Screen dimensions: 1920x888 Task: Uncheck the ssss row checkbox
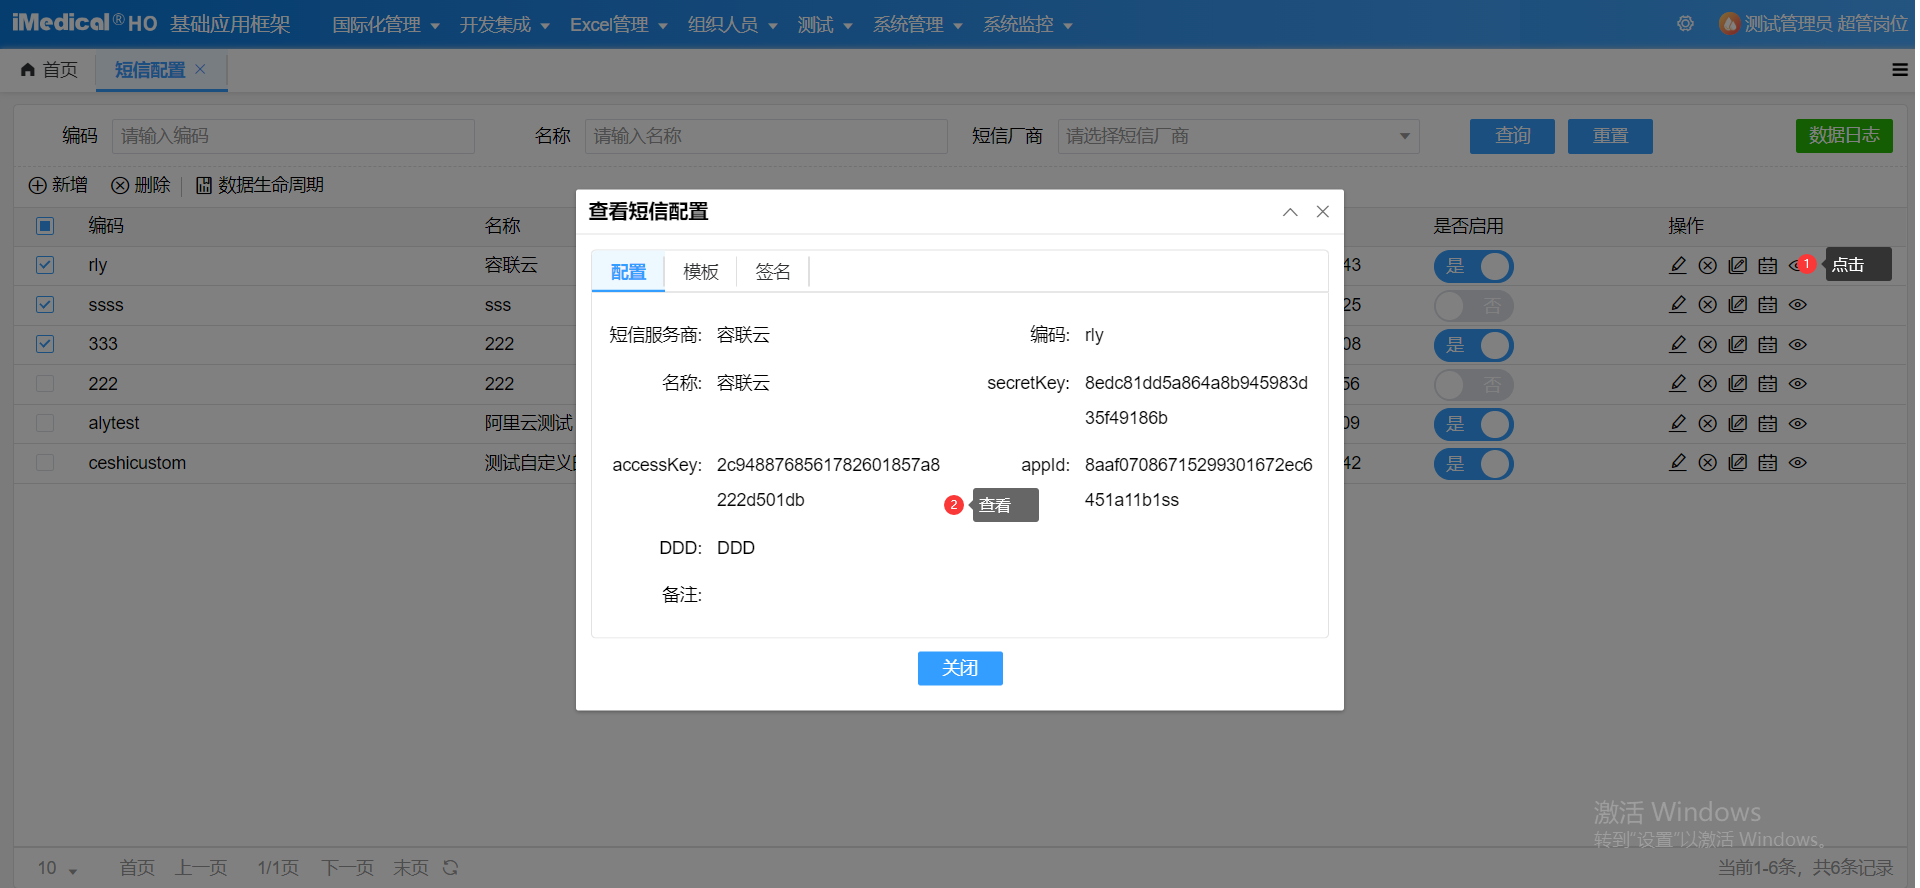[45, 305]
